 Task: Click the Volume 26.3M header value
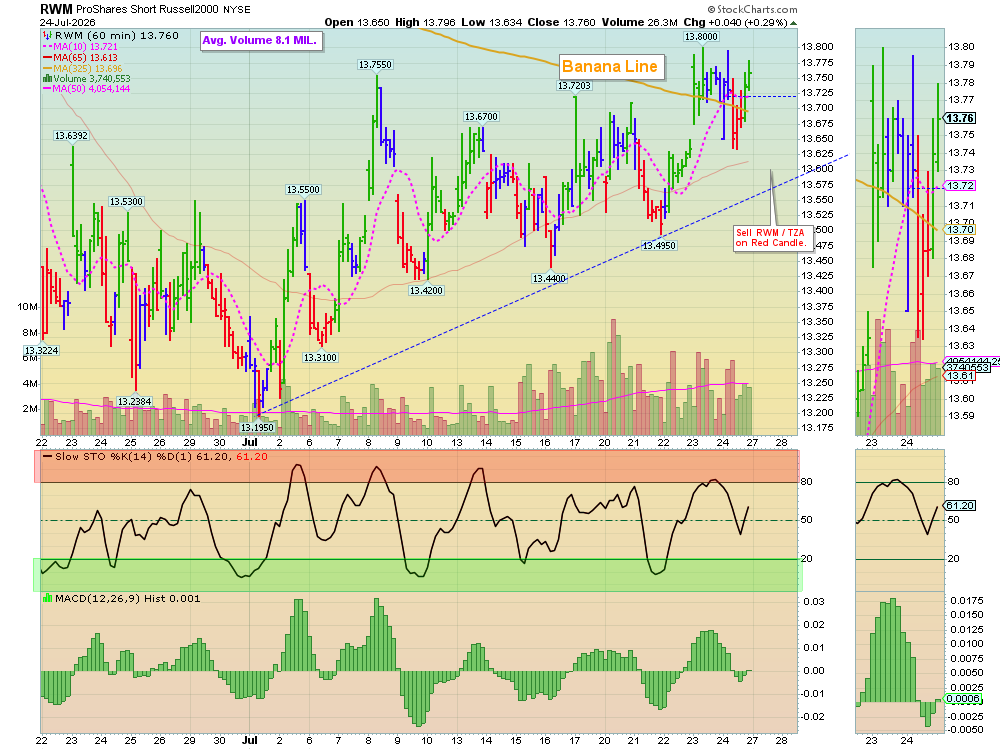click(640, 22)
